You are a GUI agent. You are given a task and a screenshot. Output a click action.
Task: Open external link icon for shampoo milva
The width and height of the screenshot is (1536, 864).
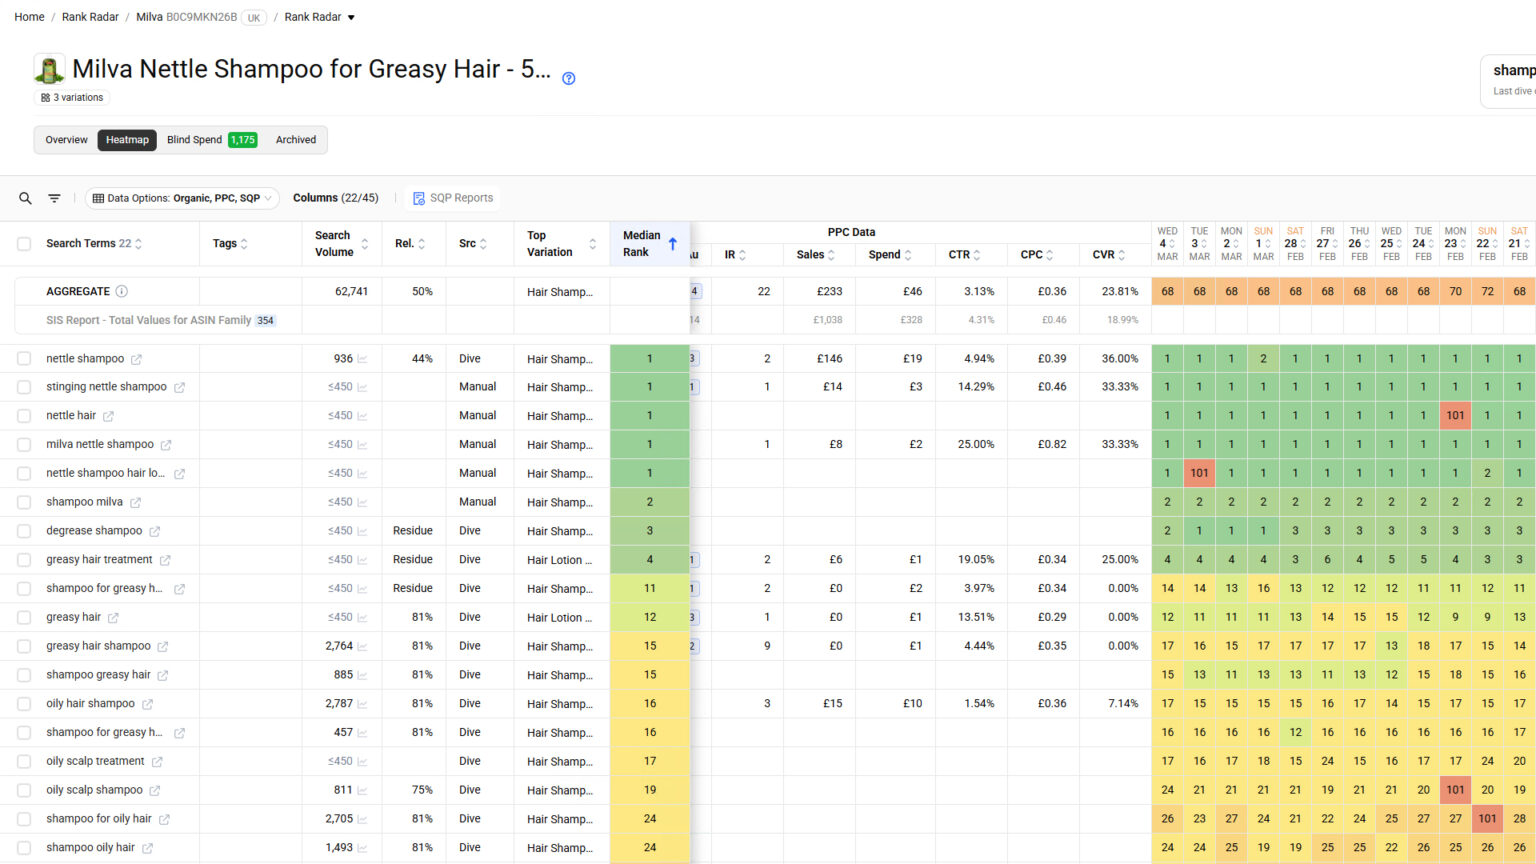pyautogui.click(x=135, y=502)
